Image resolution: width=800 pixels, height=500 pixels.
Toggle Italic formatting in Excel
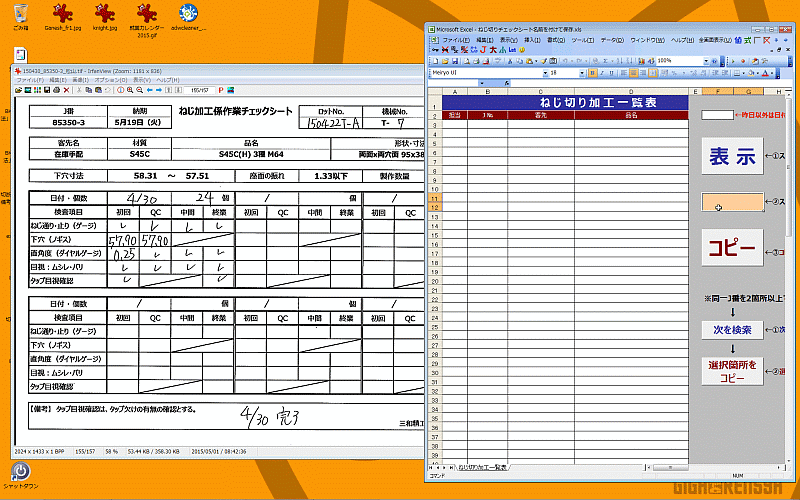coord(602,73)
